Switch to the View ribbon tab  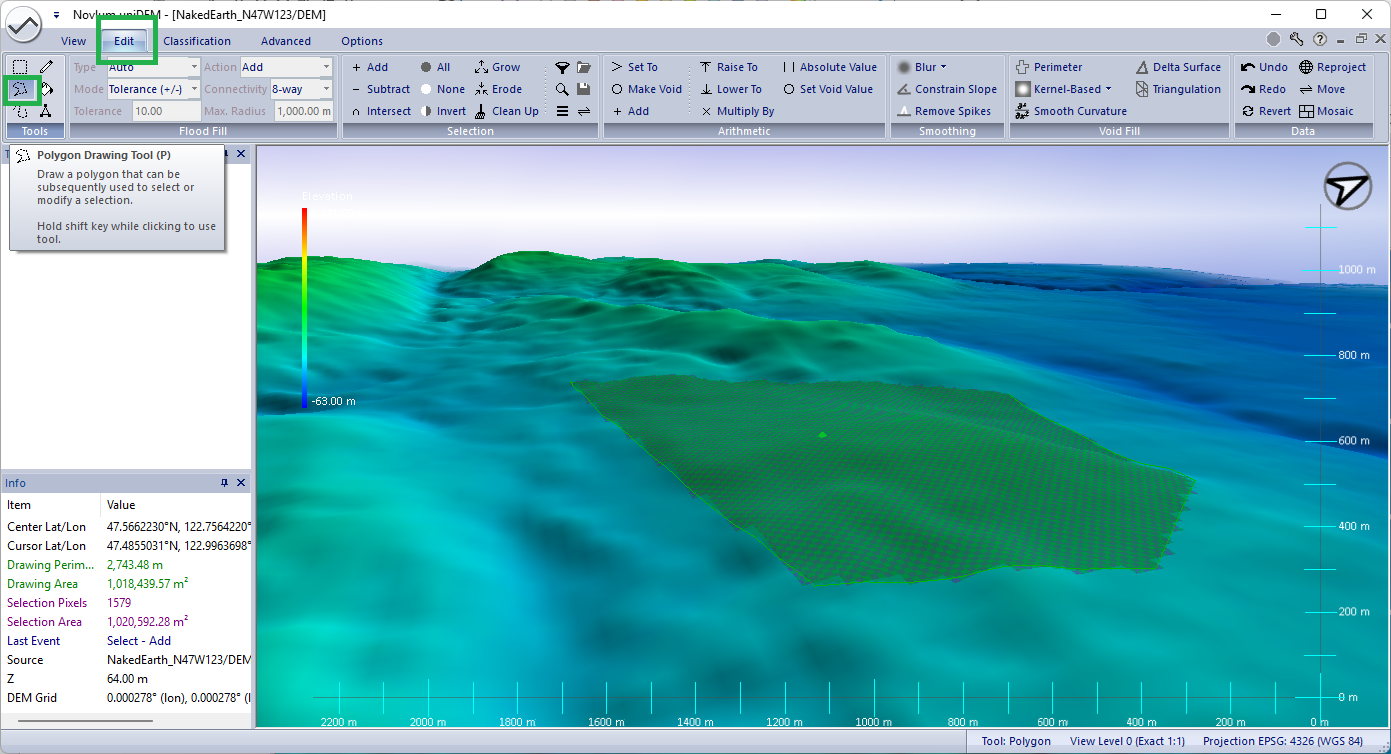click(74, 41)
